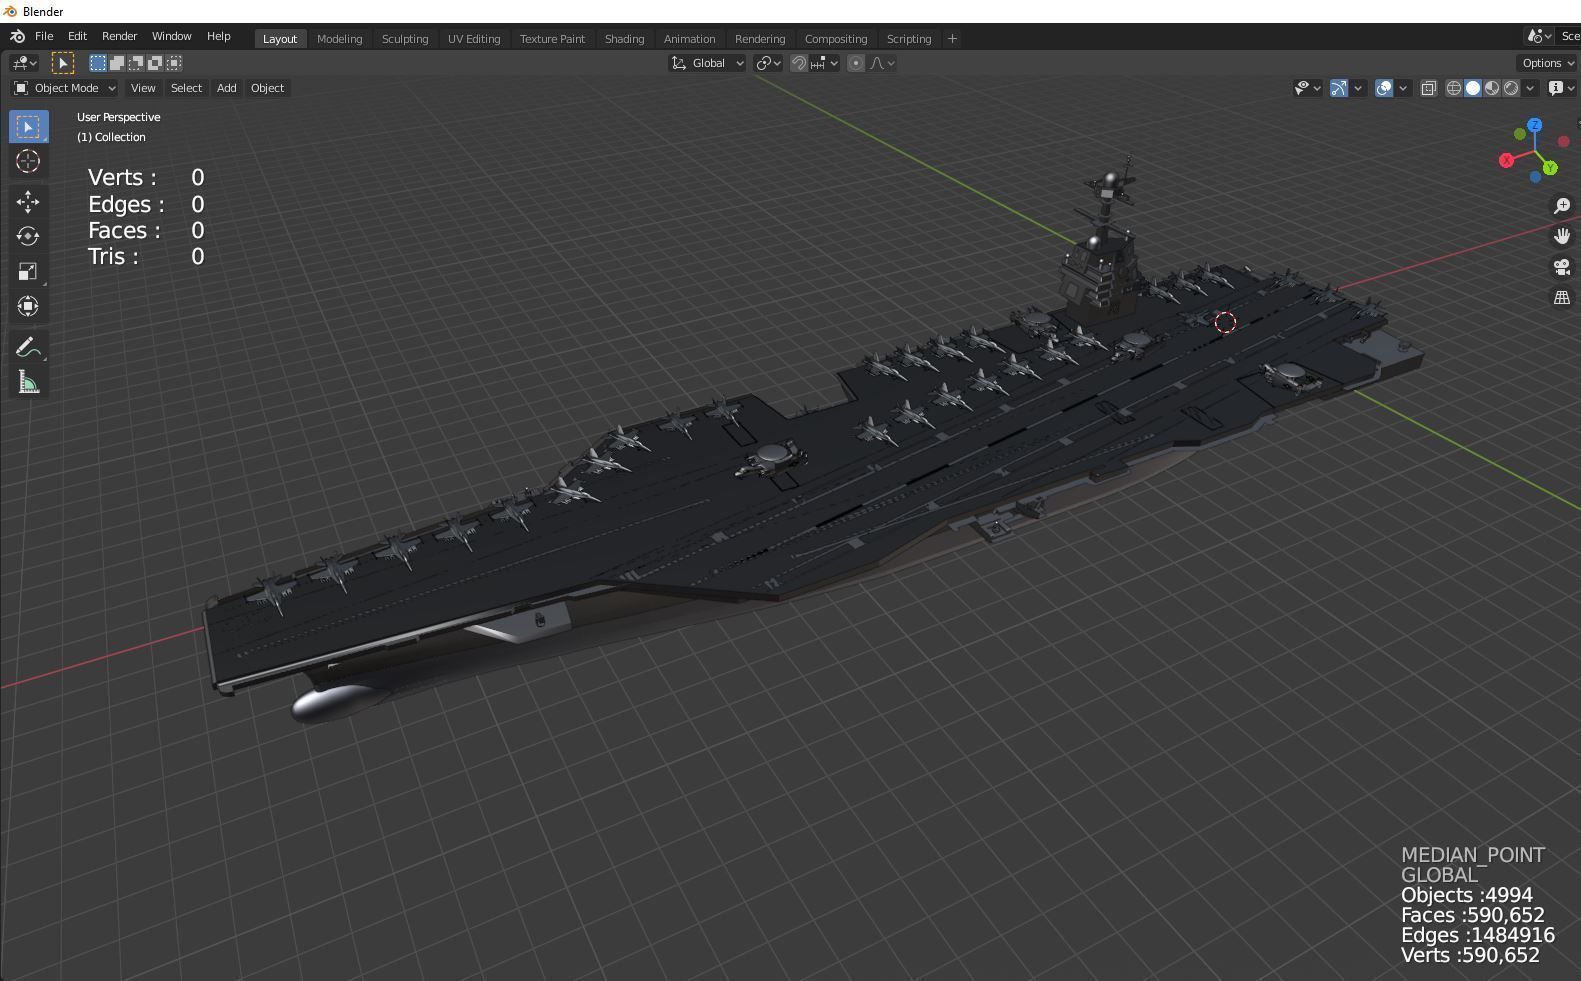Click the zoom magnifier viewport icon
The image size is (1581, 981).
click(x=1562, y=206)
